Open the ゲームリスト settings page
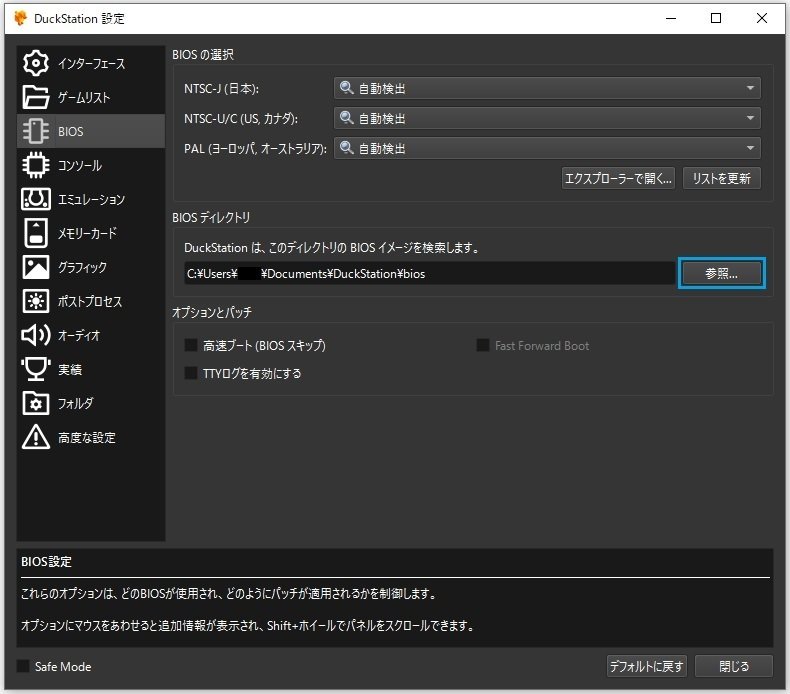The height and width of the screenshot is (694, 790). pos(91,97)
